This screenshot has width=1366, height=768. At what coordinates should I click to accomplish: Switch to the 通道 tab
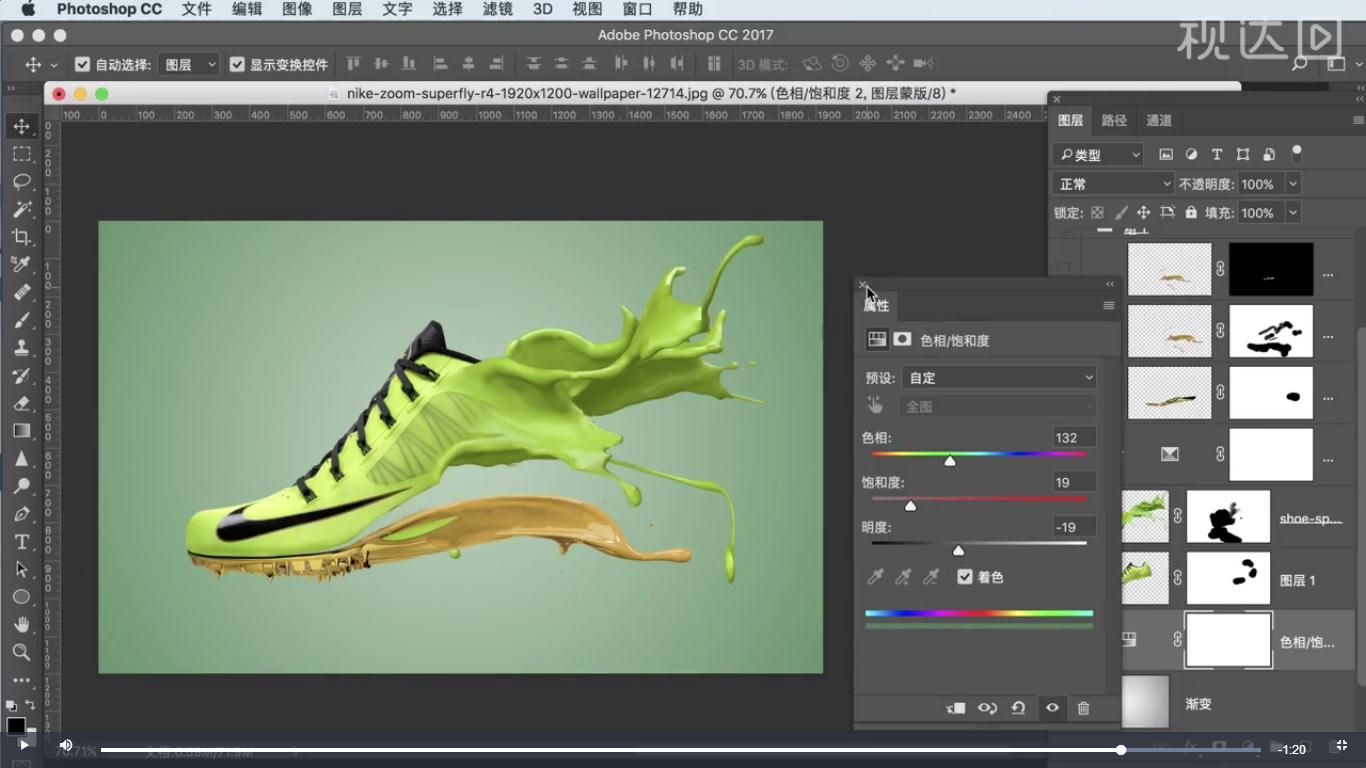[1159, 120]
